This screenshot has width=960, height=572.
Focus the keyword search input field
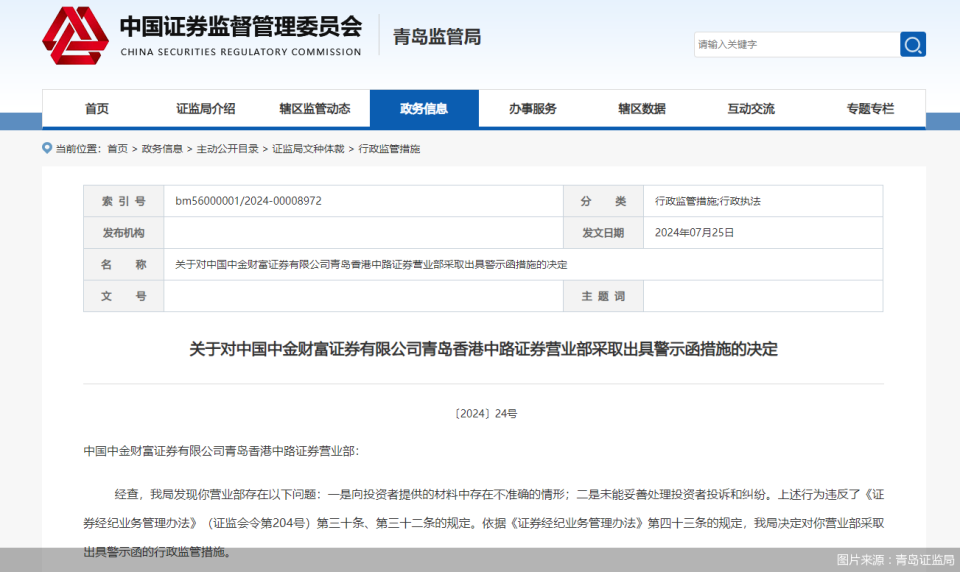[x=796, y=44]
